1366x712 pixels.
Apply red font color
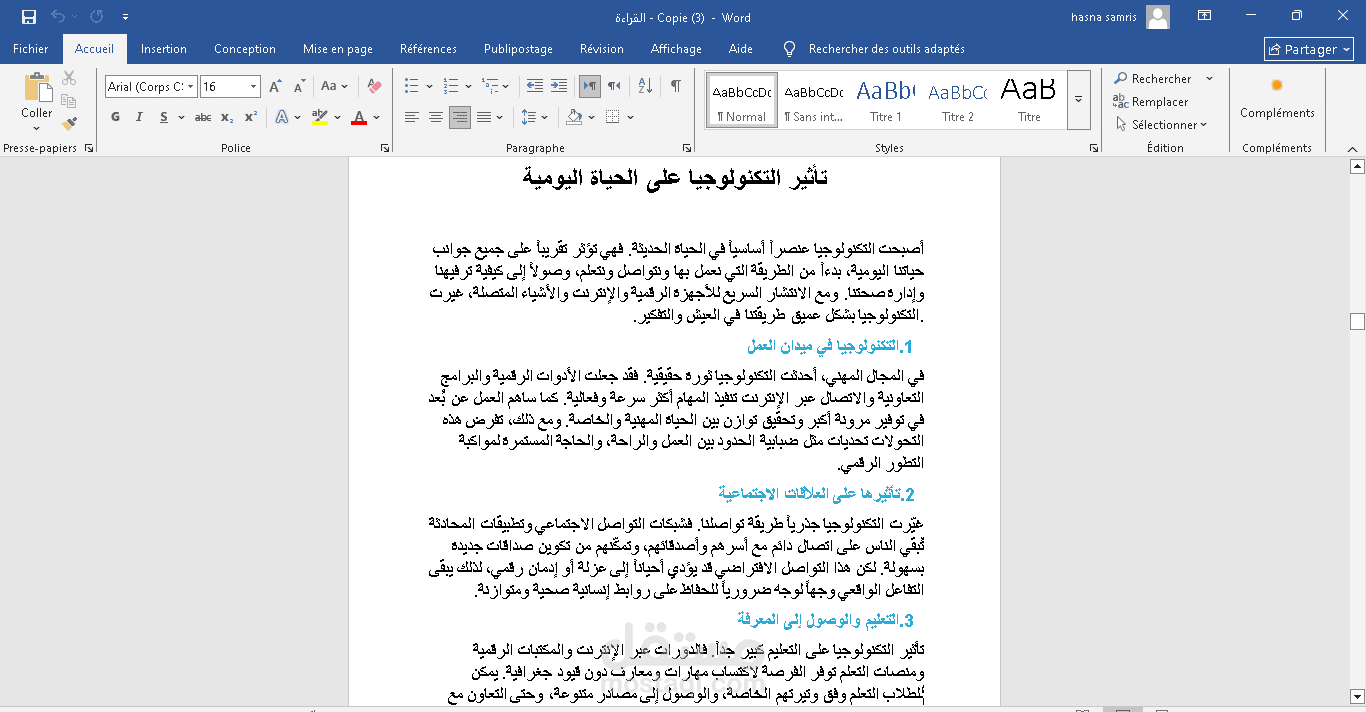click(359, 117)
